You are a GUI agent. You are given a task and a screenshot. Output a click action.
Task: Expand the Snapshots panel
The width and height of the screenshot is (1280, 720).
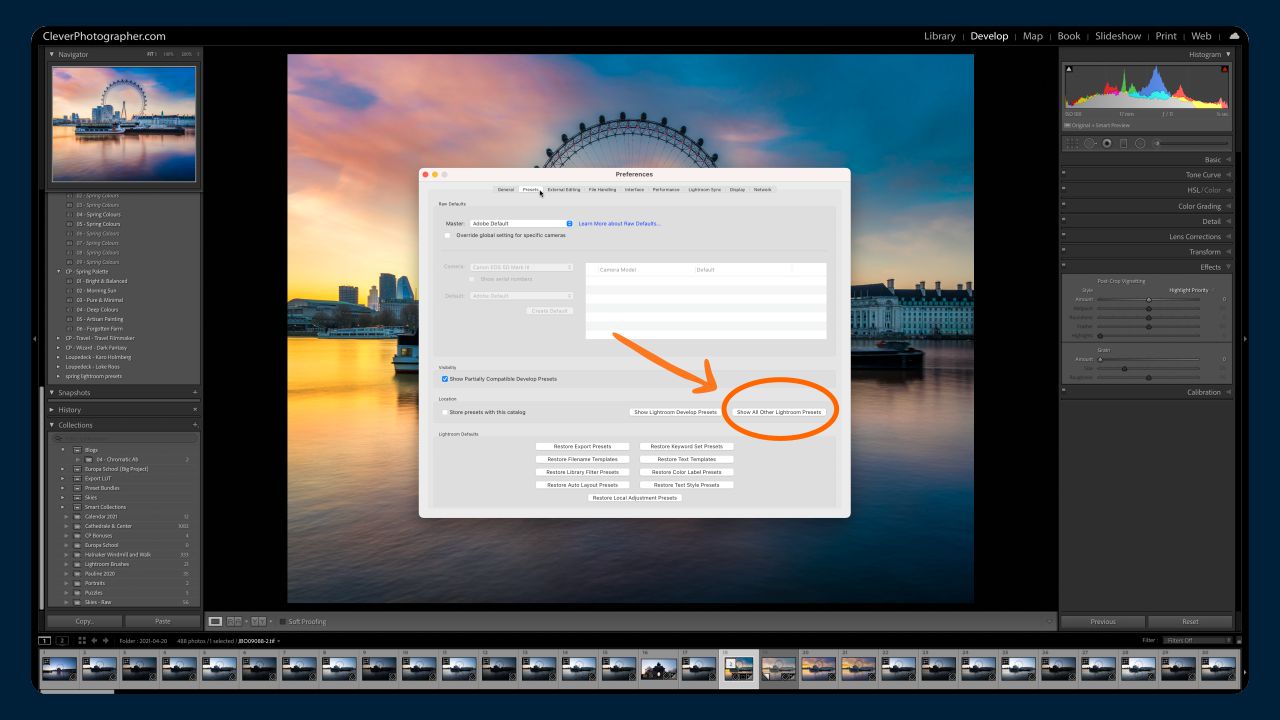coord(52,393)
